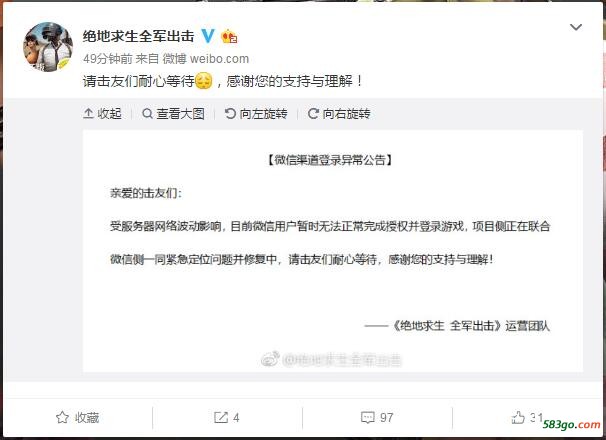
Task: Click the 绝地求生全军出击 profile avatar
Action: click(48, 47)
